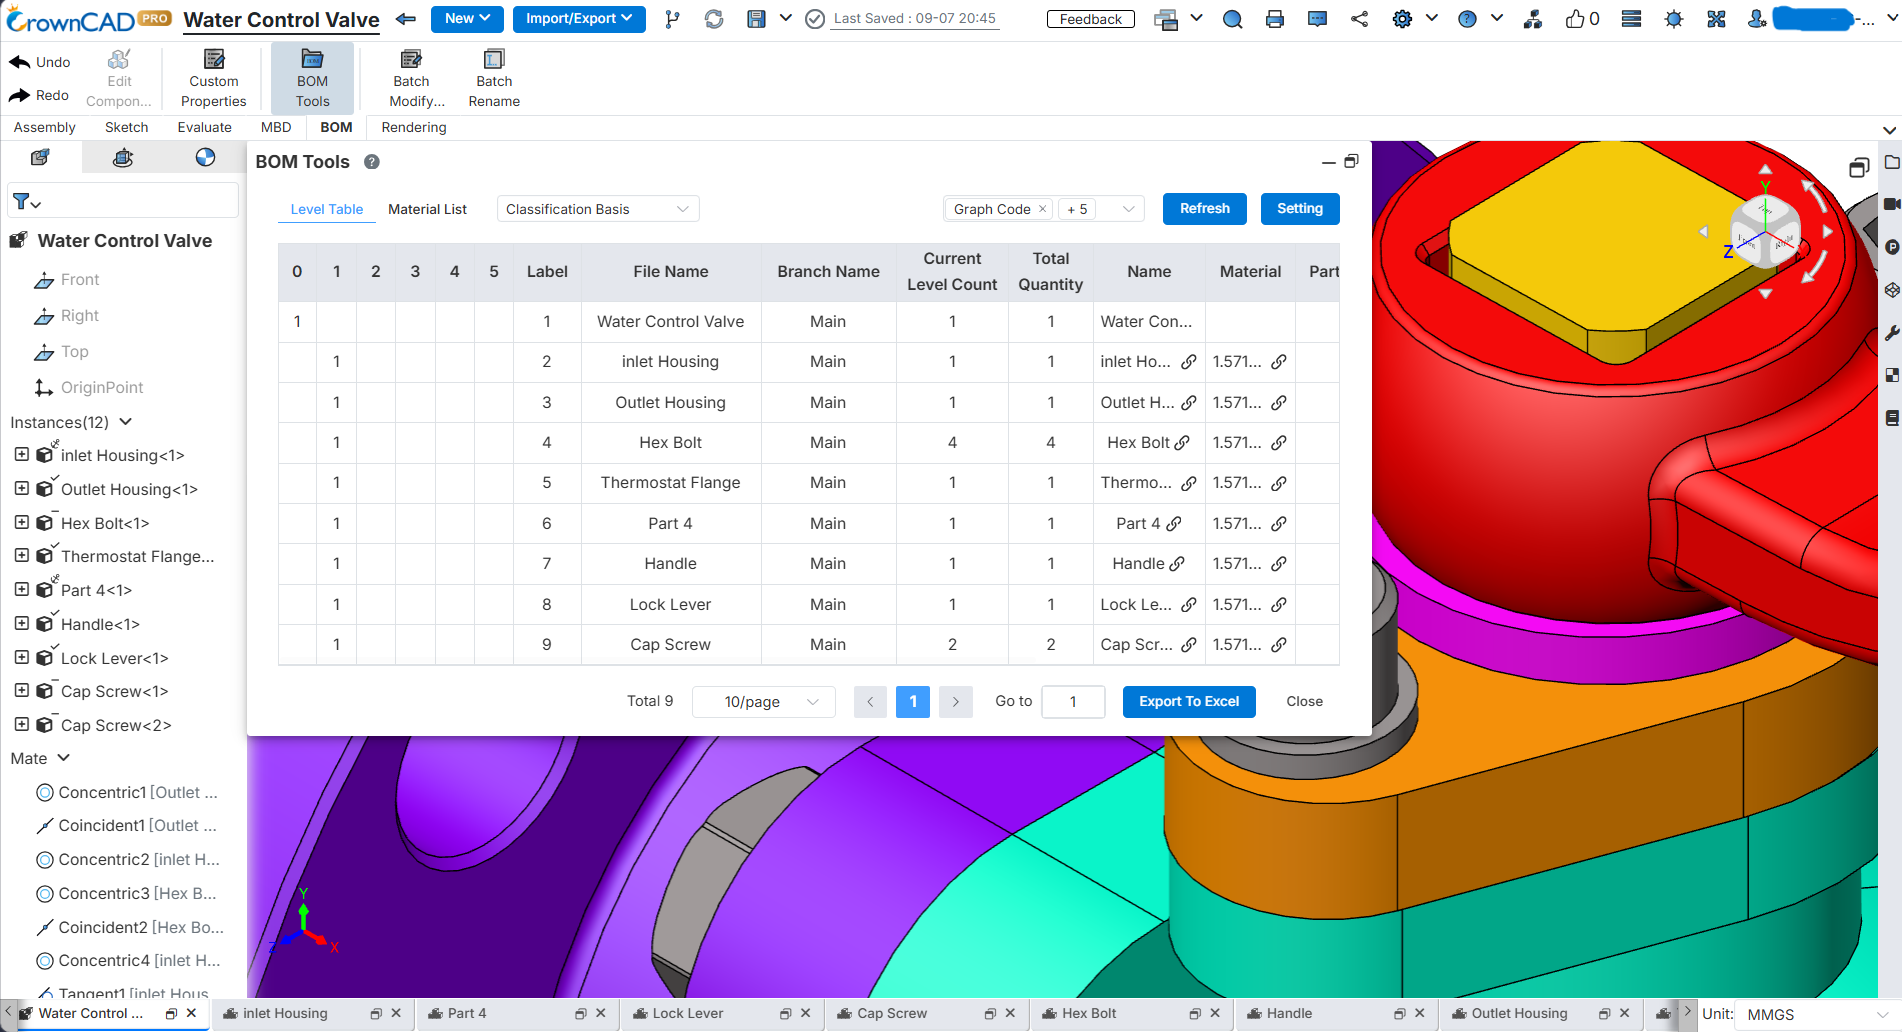Click the help question mark in title bar

coord(1467,19)
